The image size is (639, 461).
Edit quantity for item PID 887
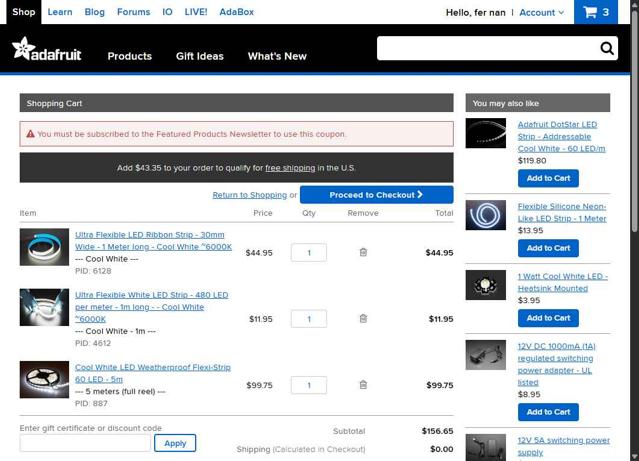click(x=309, y=385)
